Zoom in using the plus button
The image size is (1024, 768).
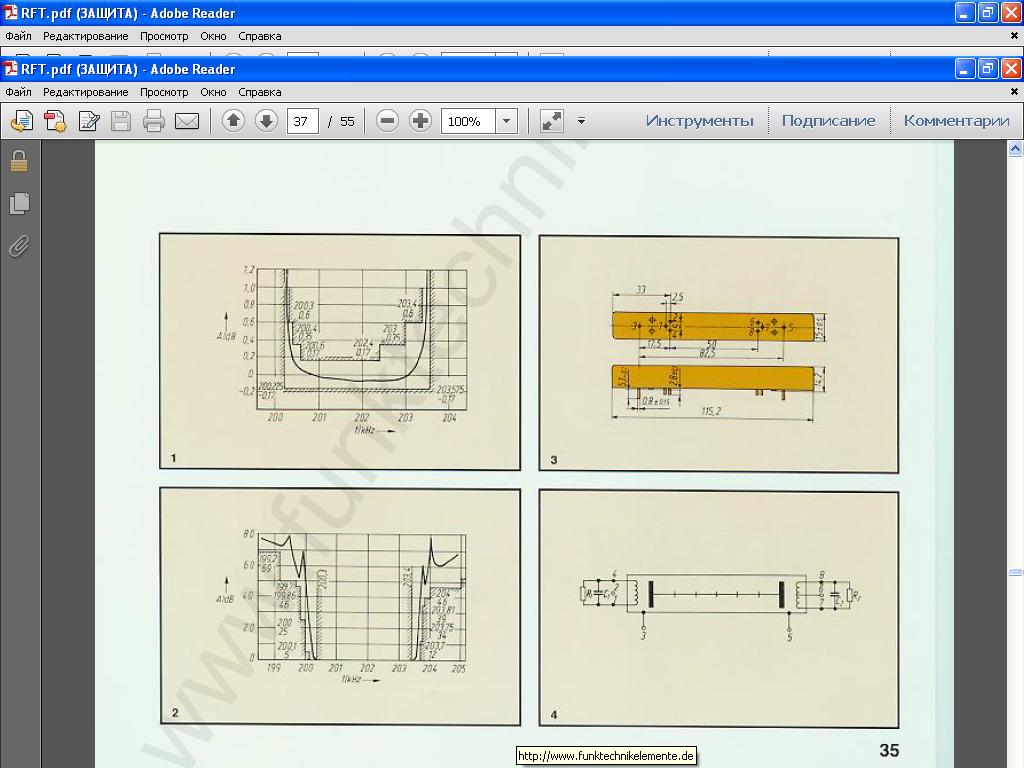[421, 121]
